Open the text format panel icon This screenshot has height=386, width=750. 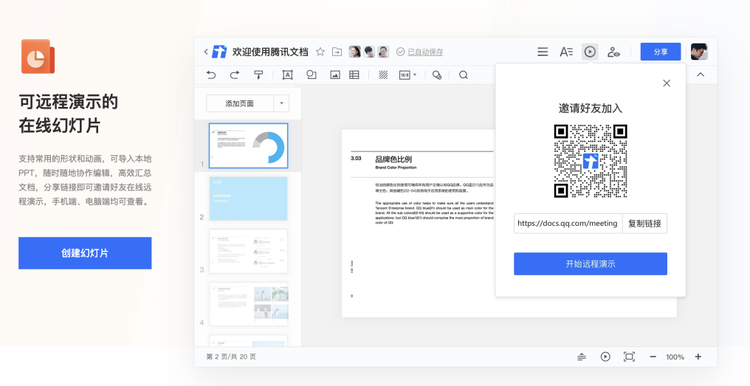click(566, 52)
